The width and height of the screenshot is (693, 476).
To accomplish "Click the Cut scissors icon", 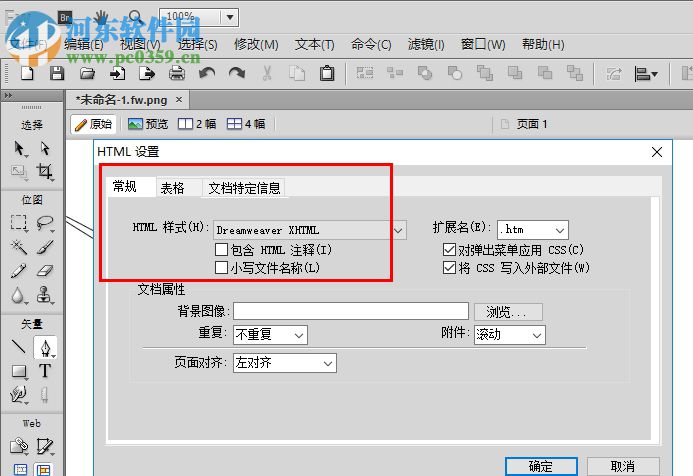I will click(x=267, y=73).
